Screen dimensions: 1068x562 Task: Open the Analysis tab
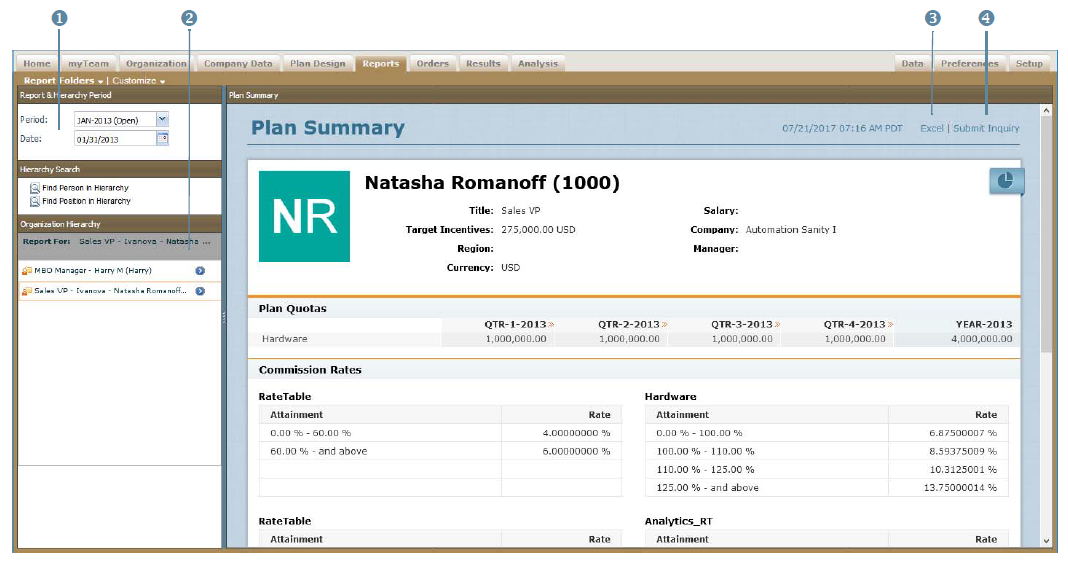(x=537, y=63)
